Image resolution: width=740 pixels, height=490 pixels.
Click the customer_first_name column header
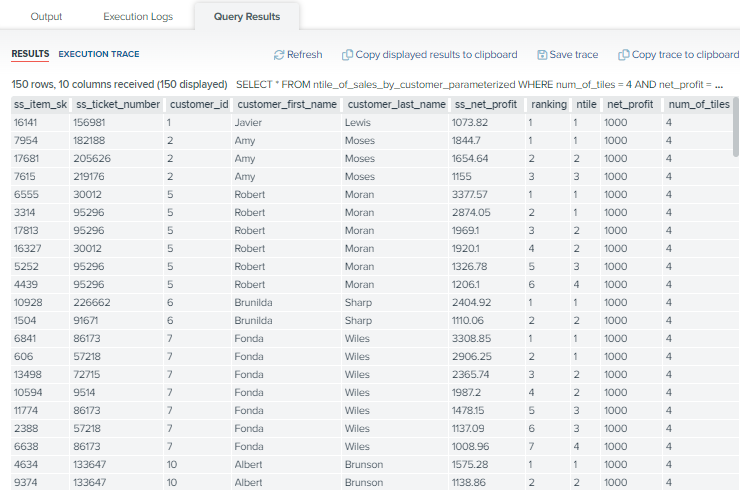(x=287, y=104)
